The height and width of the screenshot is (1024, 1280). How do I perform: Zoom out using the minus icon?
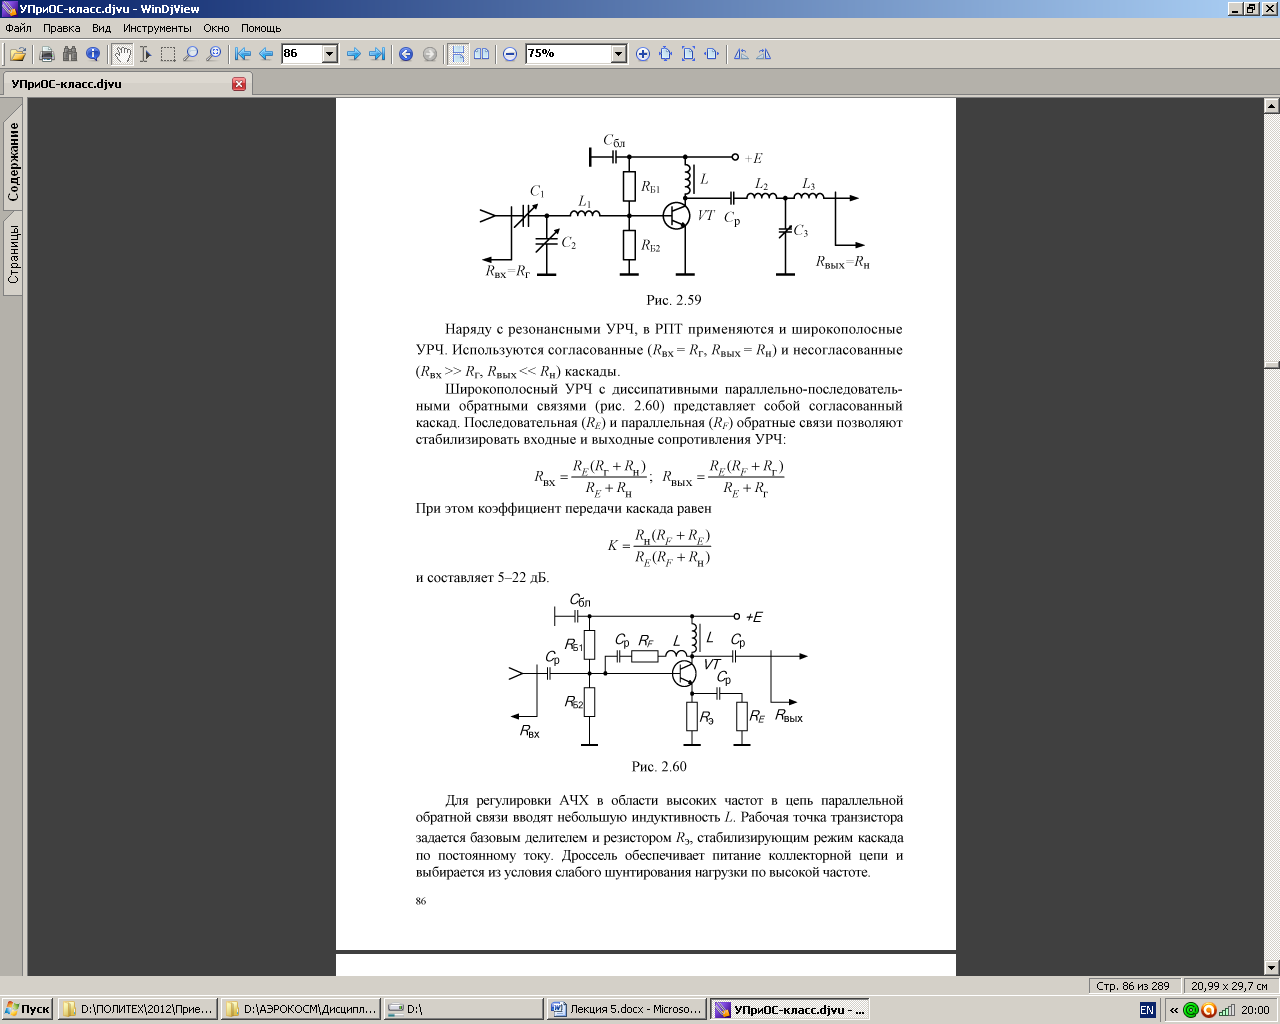click(510, 54)
